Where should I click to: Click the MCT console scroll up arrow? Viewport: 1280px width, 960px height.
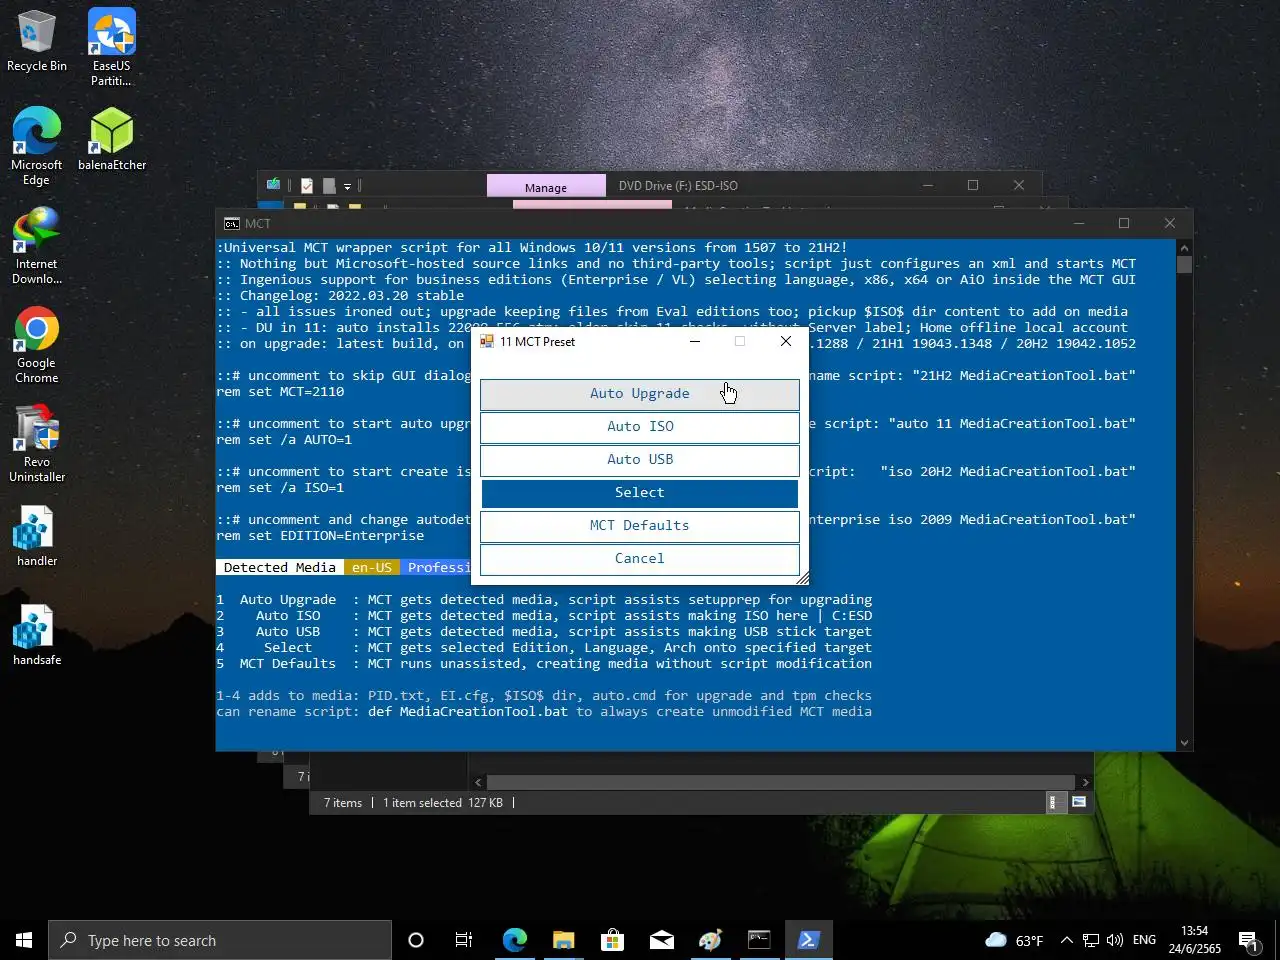tap(1185, 248)
